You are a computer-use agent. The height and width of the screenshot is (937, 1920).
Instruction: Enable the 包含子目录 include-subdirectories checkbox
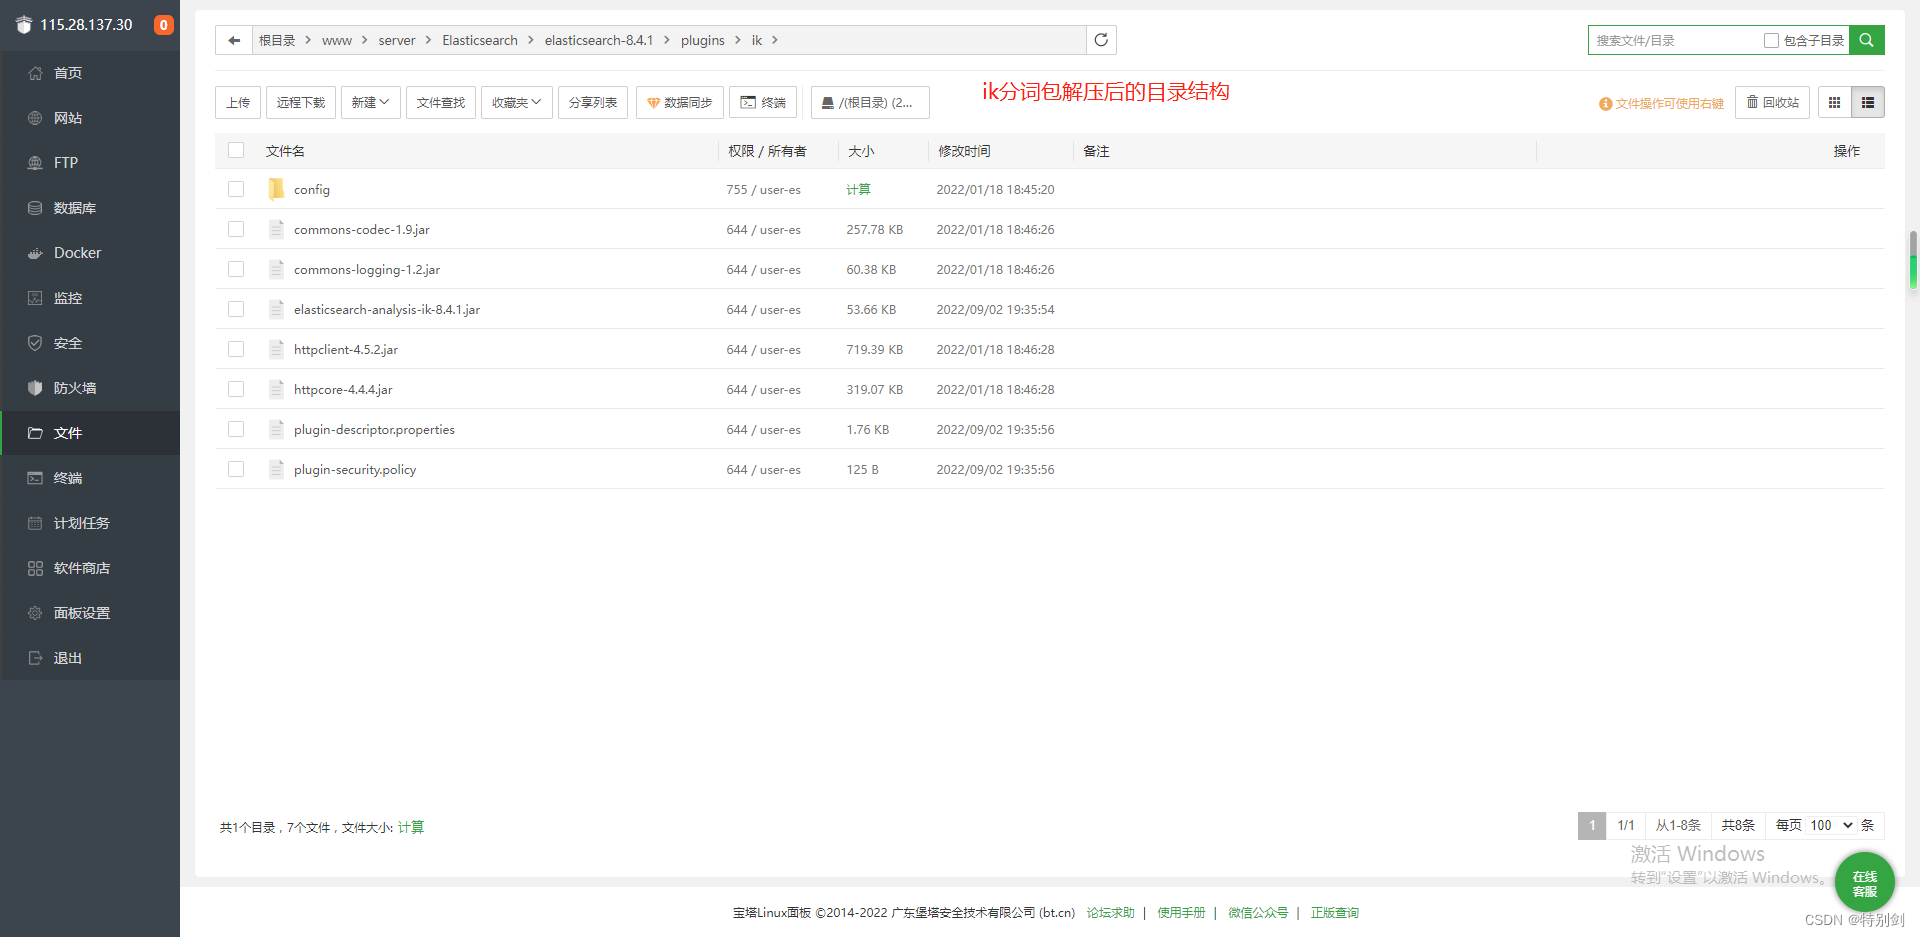[1771, 41]
